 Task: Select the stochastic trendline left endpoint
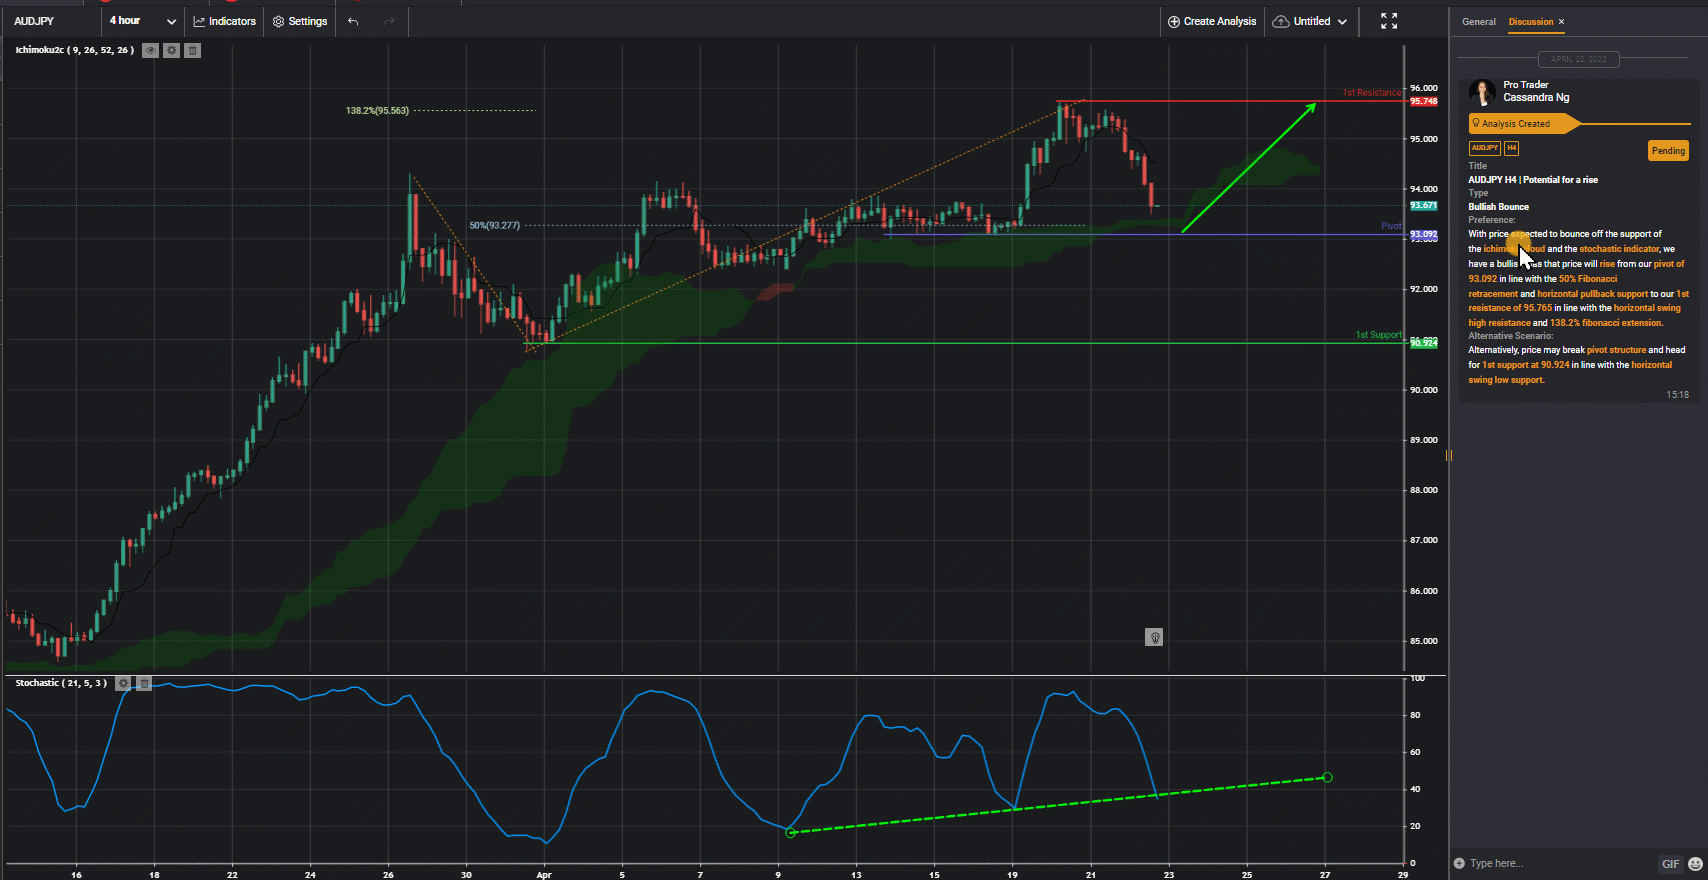[790, 832]
